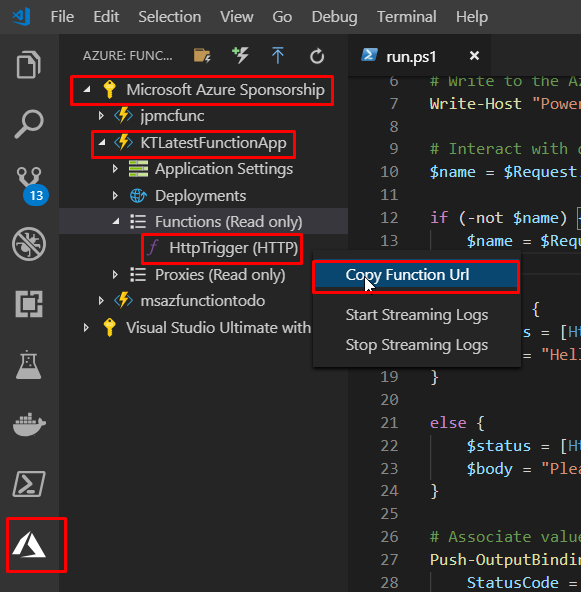Click the VS Code logo icon

point(21,17)
